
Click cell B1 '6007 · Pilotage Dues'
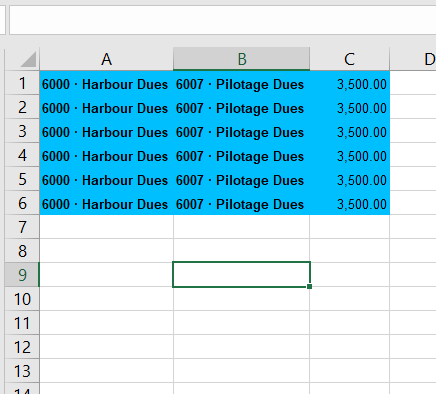tap(241, 83)
